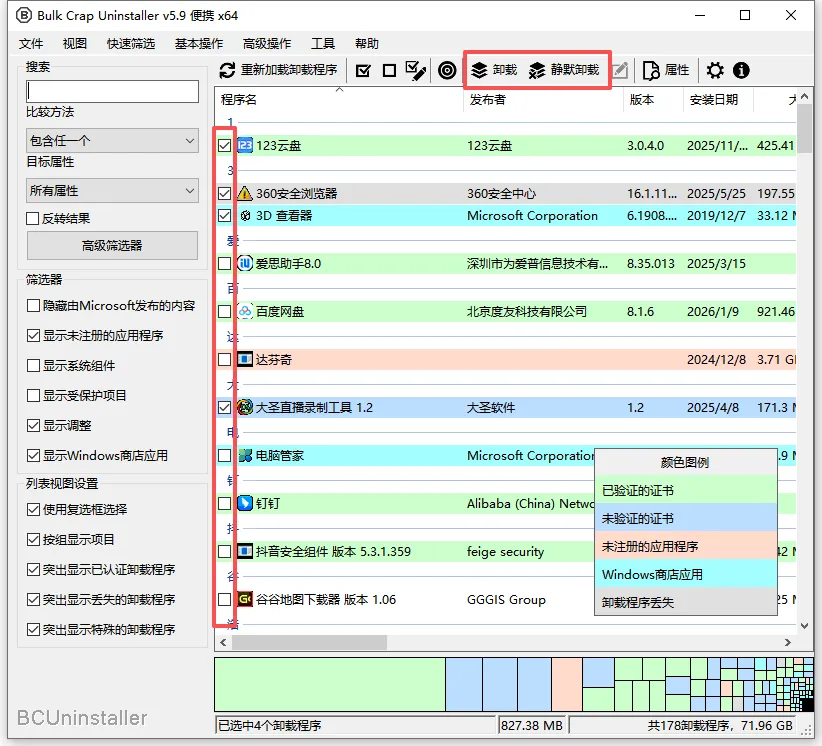822x746 pixels.
Task: Open settings via the gear icon
Action: click(715, 70)
